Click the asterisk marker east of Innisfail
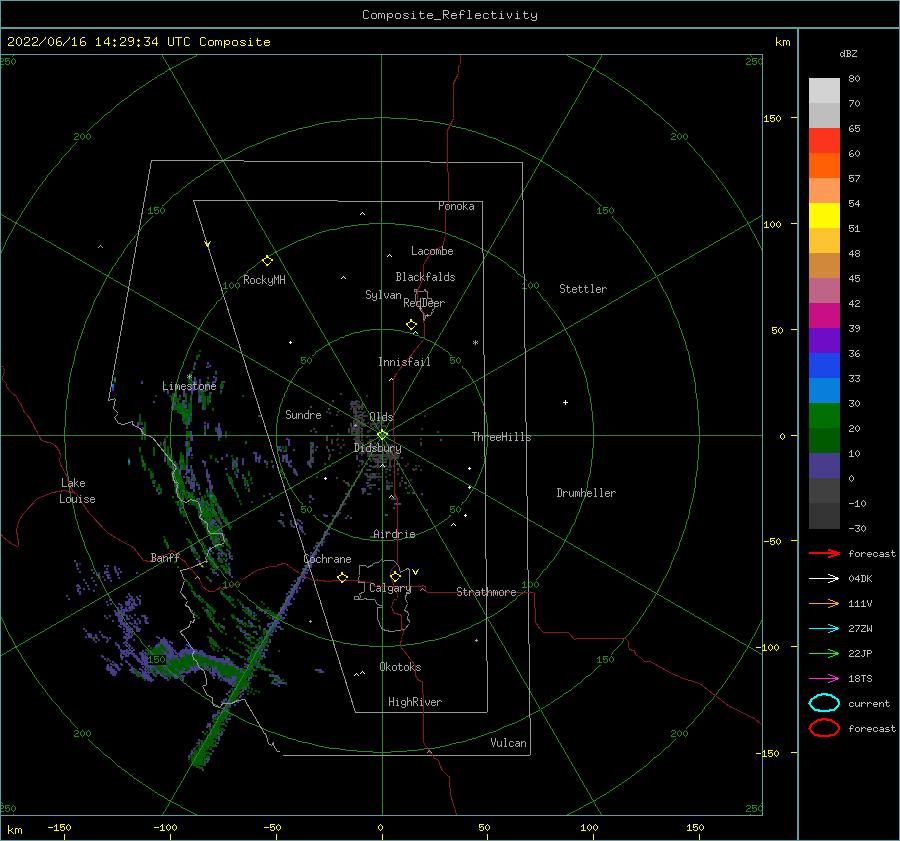Viewport: 900px width, 841px height. pos(475,343)
